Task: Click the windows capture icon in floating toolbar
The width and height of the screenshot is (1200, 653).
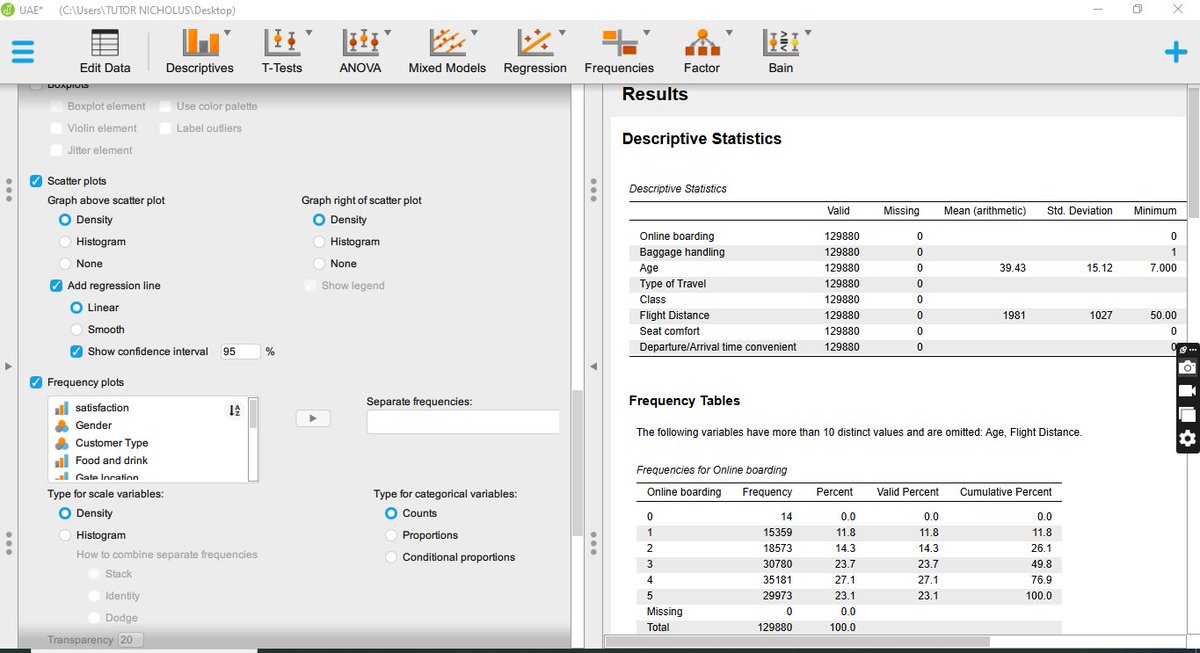Action: click(x=1187, y=414)
